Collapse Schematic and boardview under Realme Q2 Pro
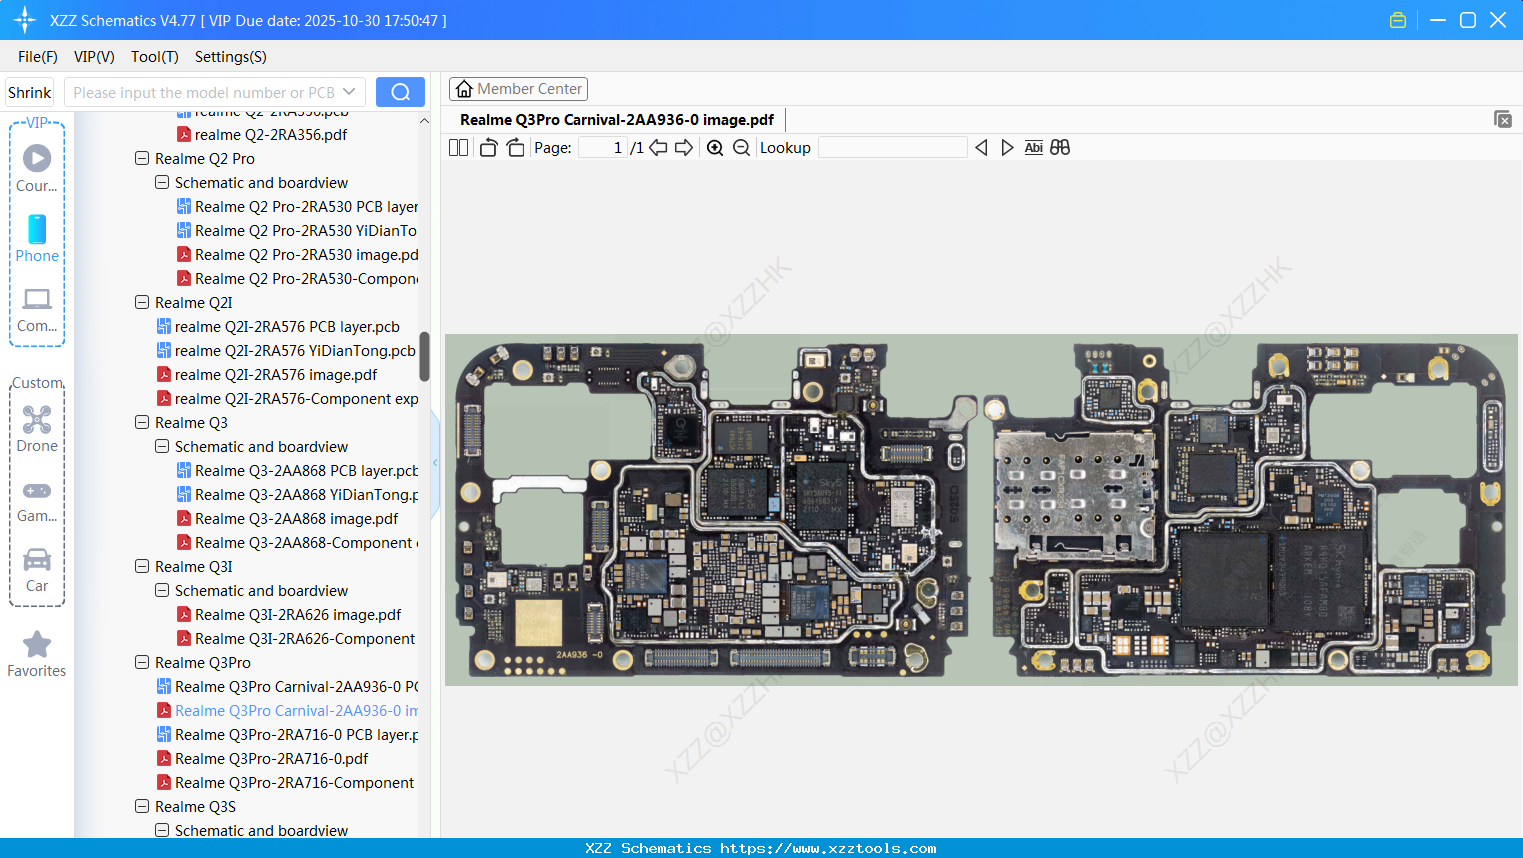 162,183
